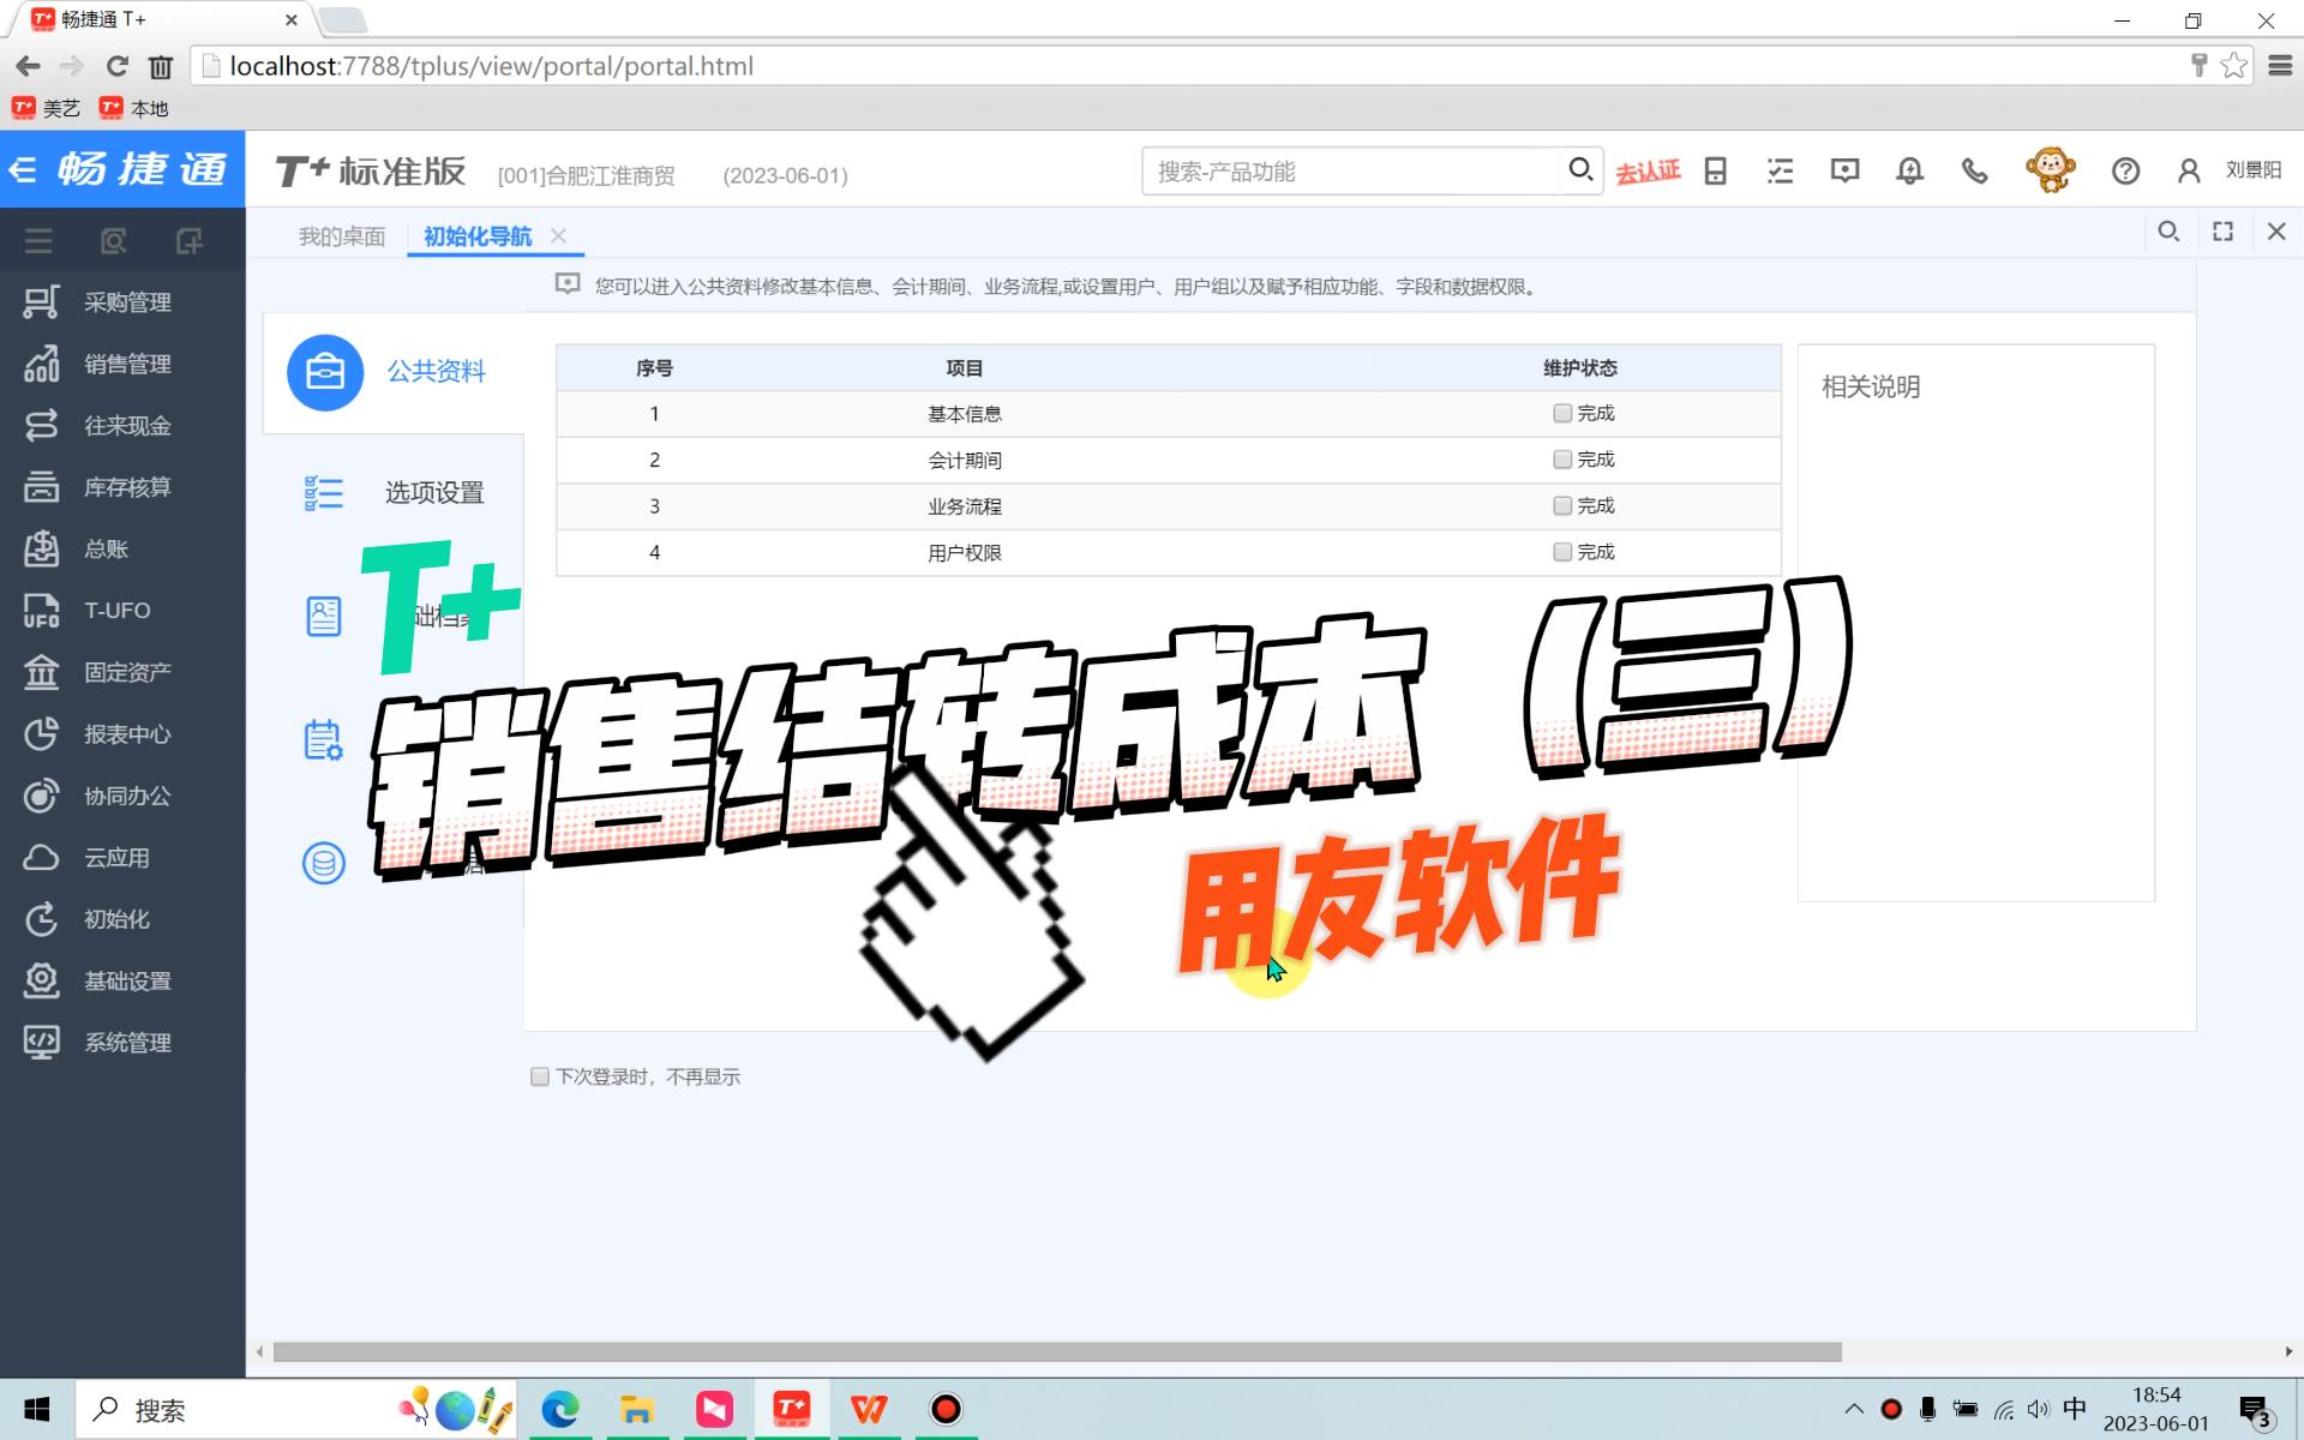Viewport: 2304px width, 1440px height.
Task: Open the message board icon in header
Action: point(1845,171)
